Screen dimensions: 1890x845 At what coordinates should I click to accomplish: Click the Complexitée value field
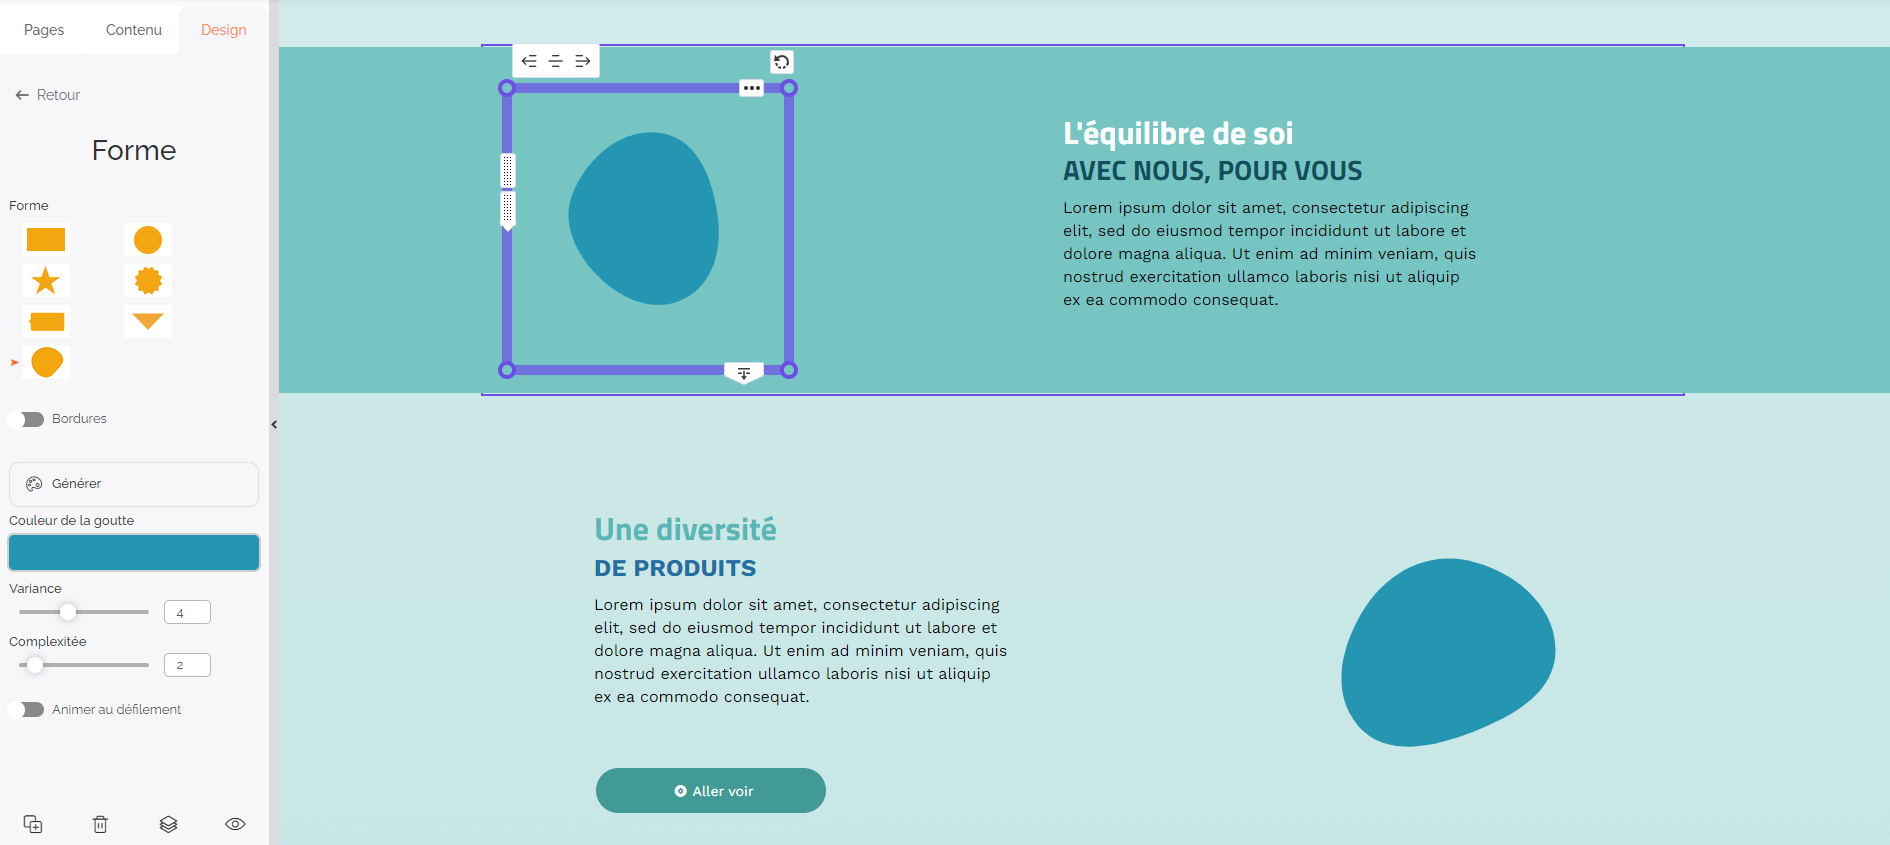[x=187, y=665]
